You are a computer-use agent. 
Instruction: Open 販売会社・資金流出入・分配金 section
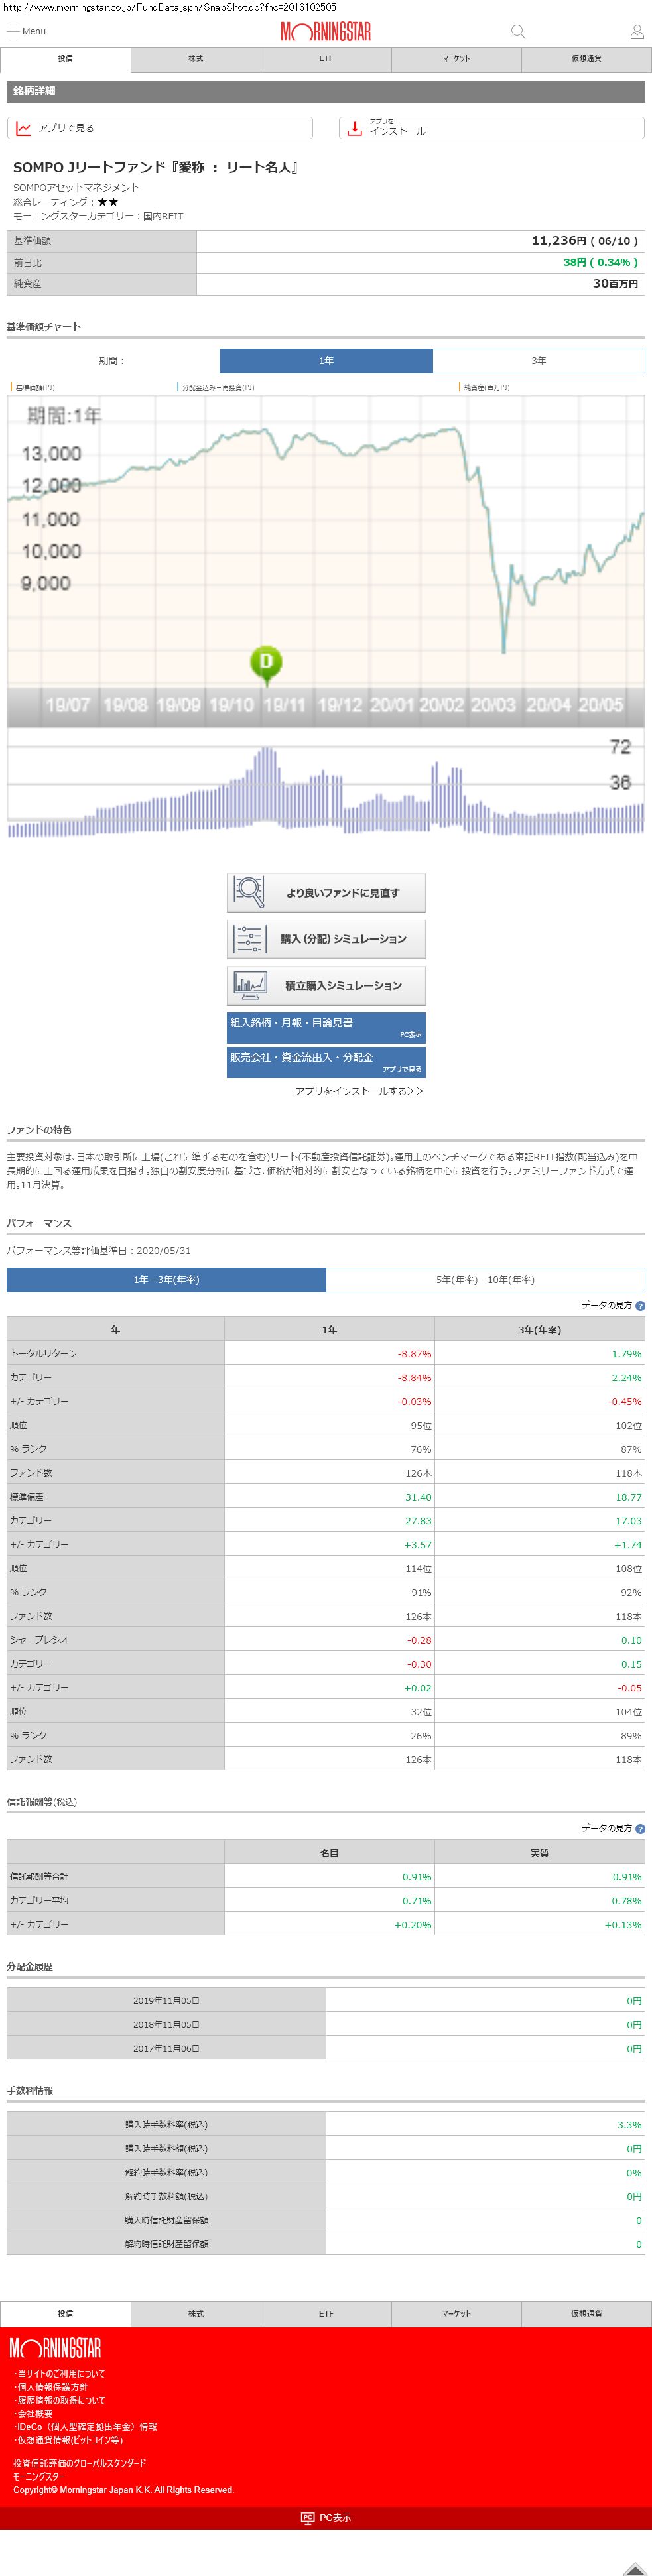tap(326, 1061)
